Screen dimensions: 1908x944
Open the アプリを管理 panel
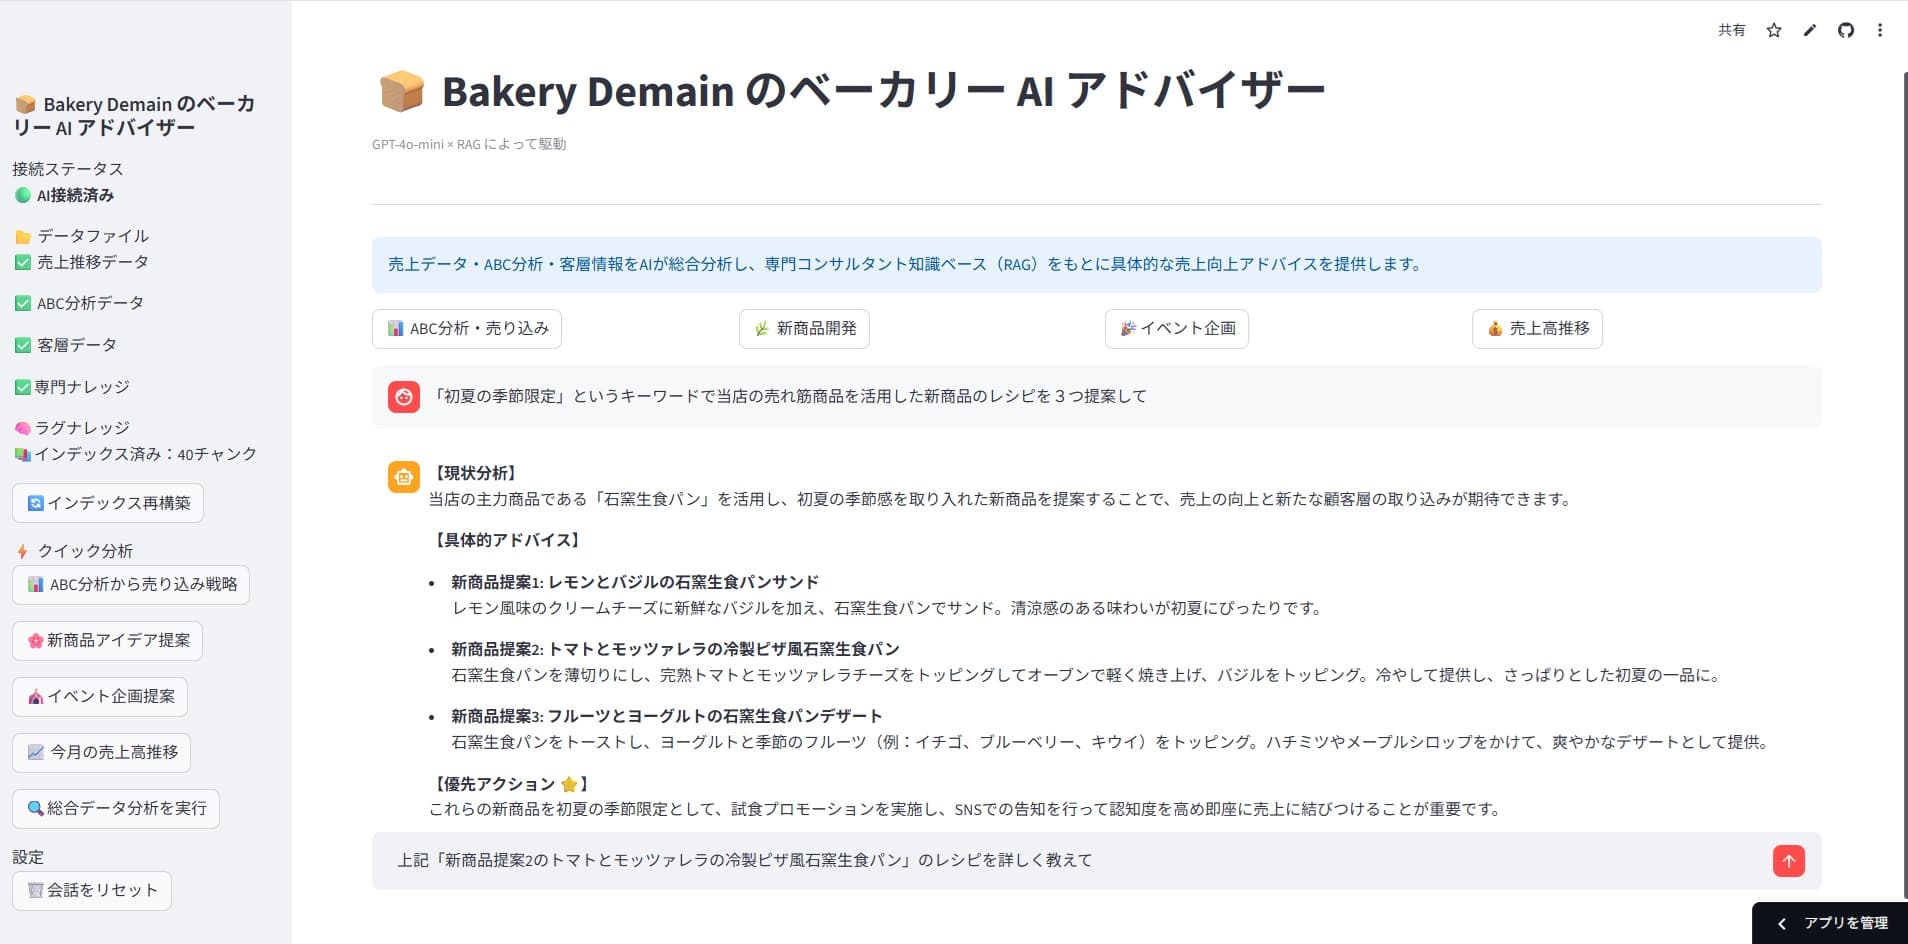(x=1830, y=923)
